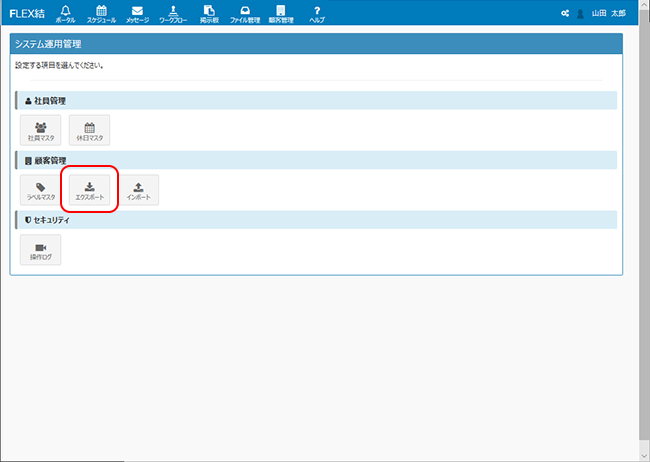This screenshot has height=462, width=650.
Task: Open 操作ログ tile
Action: (x=41, y=250)
